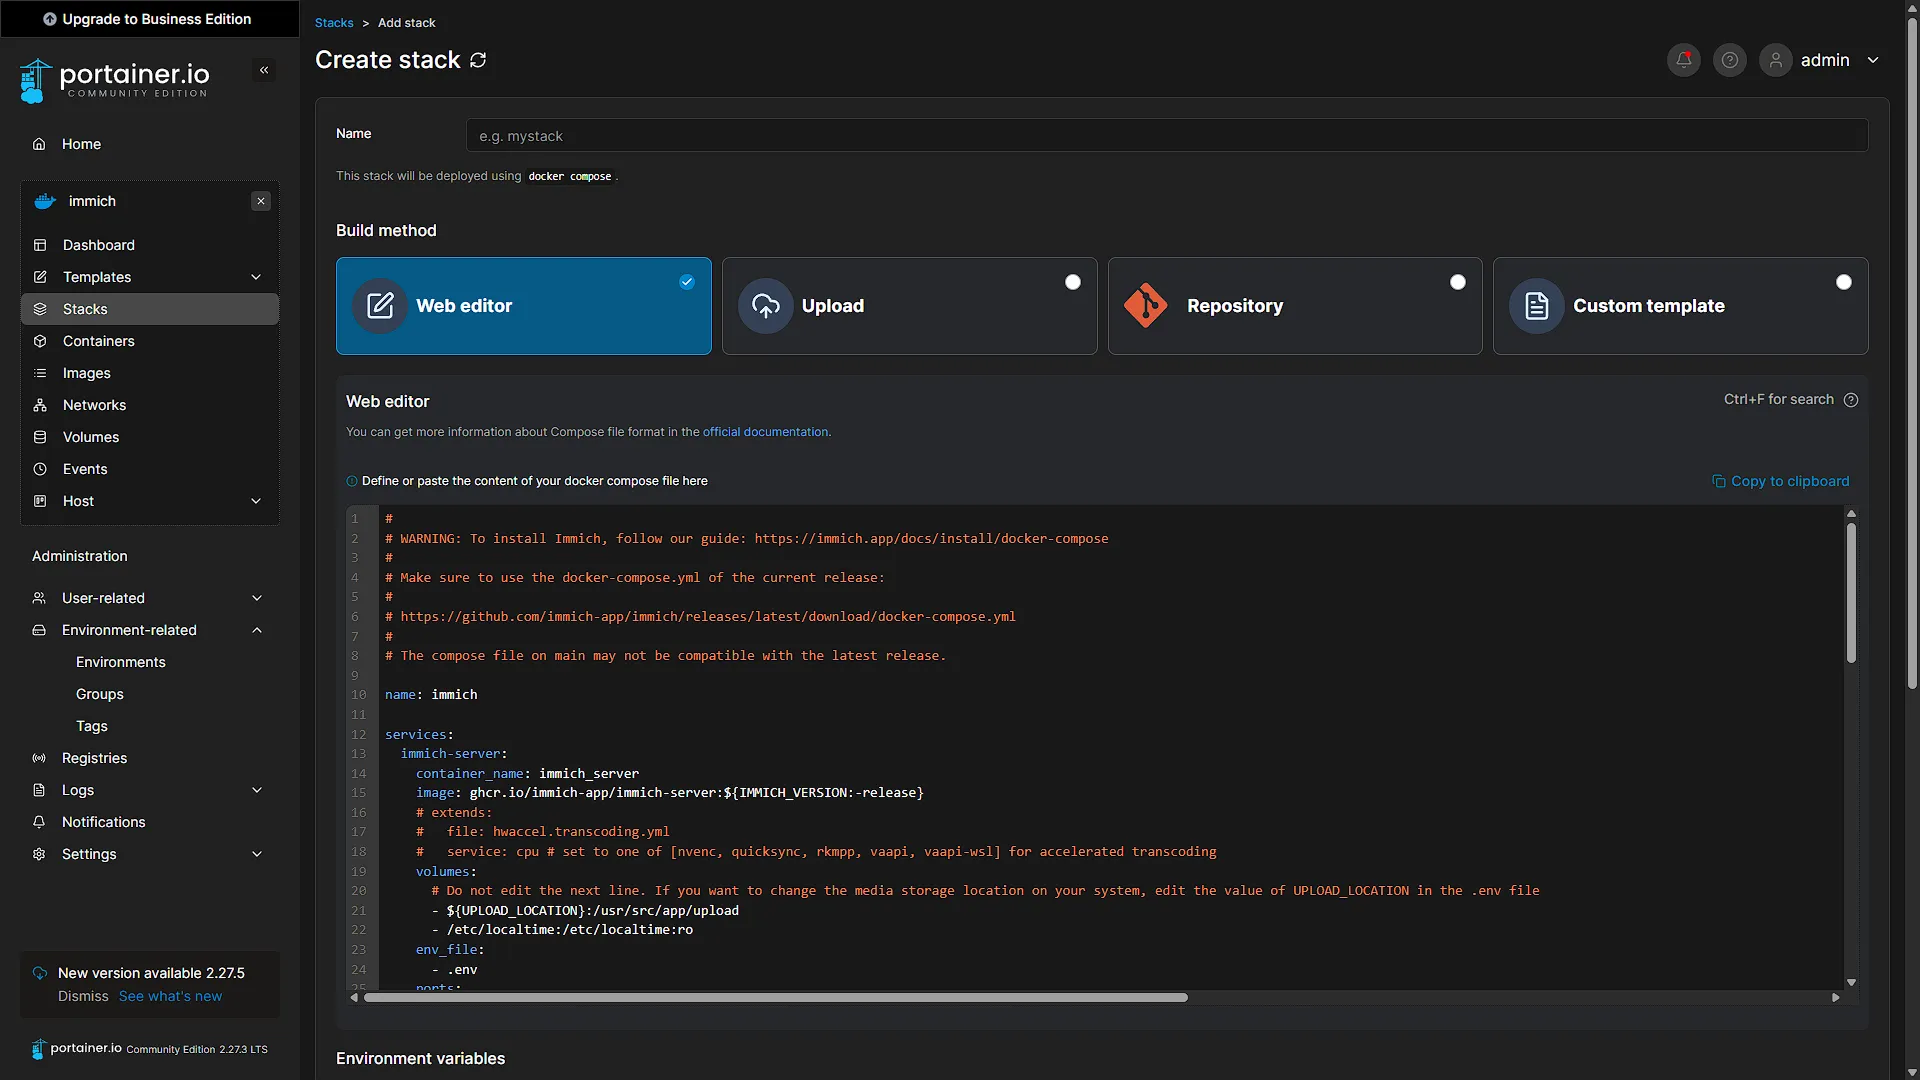Dismiss the new version notice
Screen dimensions: 1920x1080
[x=83, y=996]
